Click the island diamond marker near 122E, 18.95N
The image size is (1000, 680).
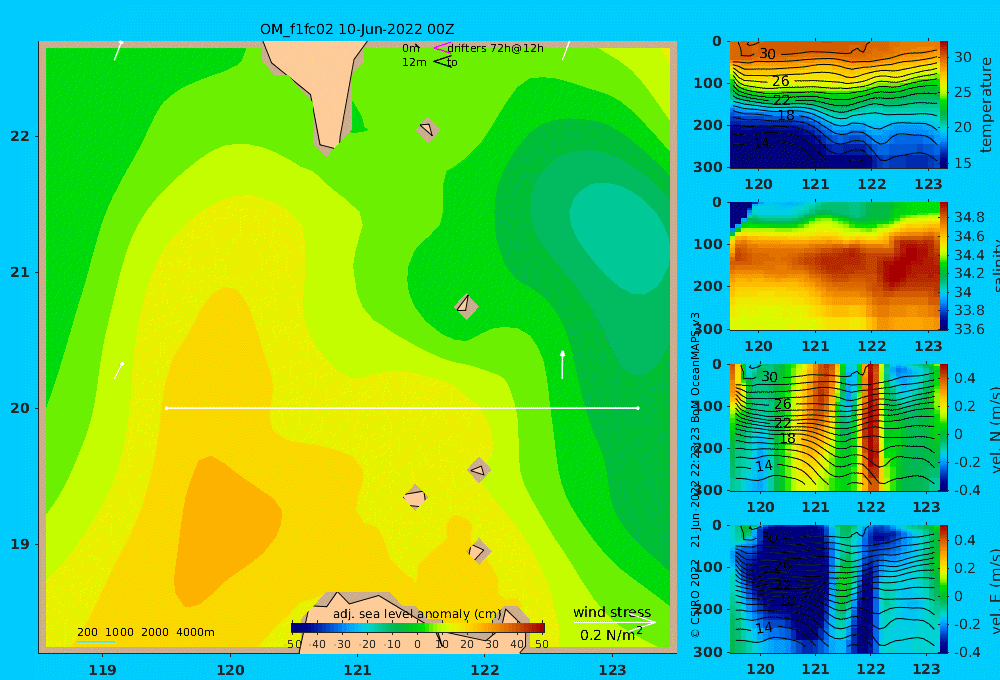479,551
